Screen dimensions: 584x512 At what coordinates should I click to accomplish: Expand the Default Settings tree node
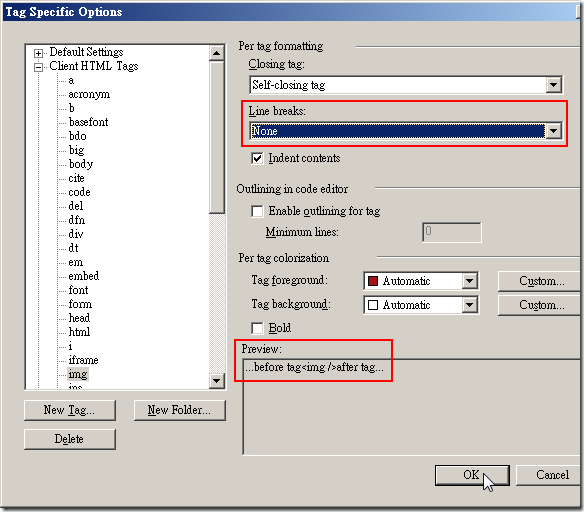[x=38, y=53]
